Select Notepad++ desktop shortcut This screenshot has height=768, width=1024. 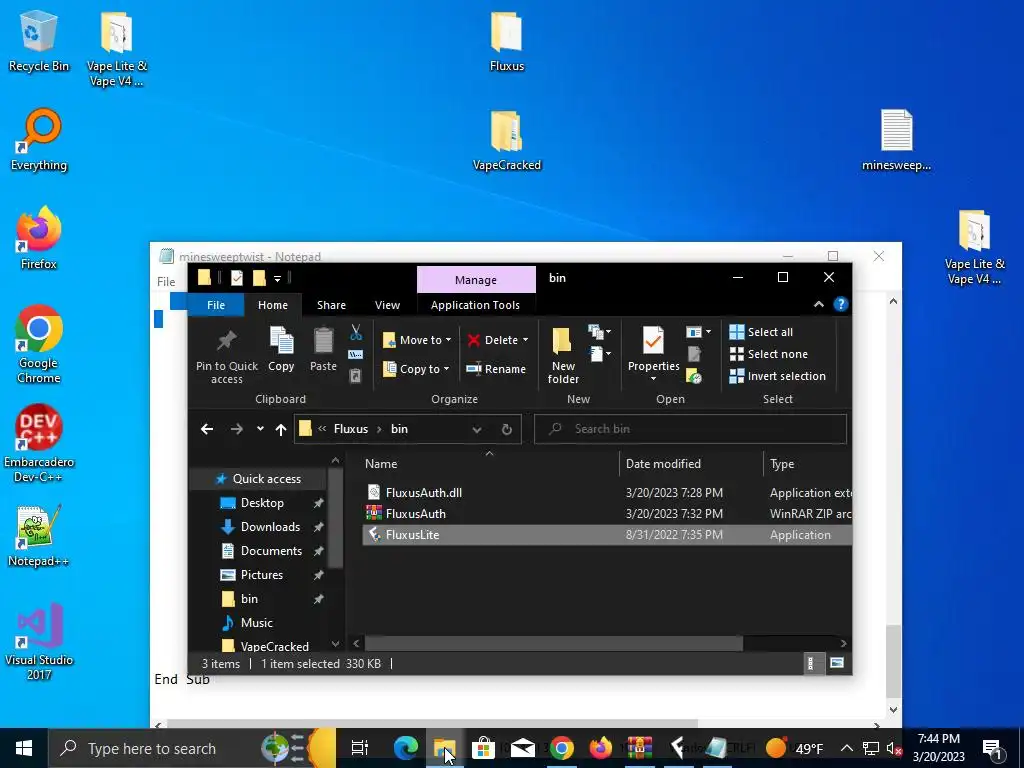click(x=39, y=536)
